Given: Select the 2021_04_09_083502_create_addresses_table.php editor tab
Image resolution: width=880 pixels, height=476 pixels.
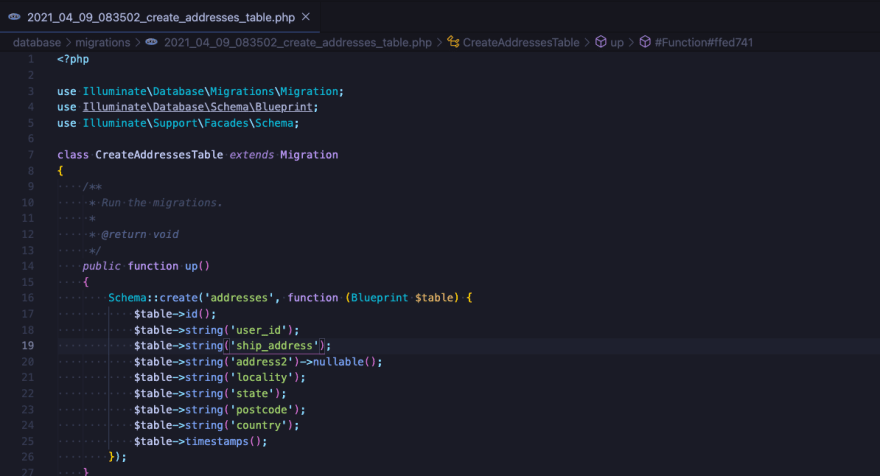Looking at the screenshot, I should click(x=160, y=17).
